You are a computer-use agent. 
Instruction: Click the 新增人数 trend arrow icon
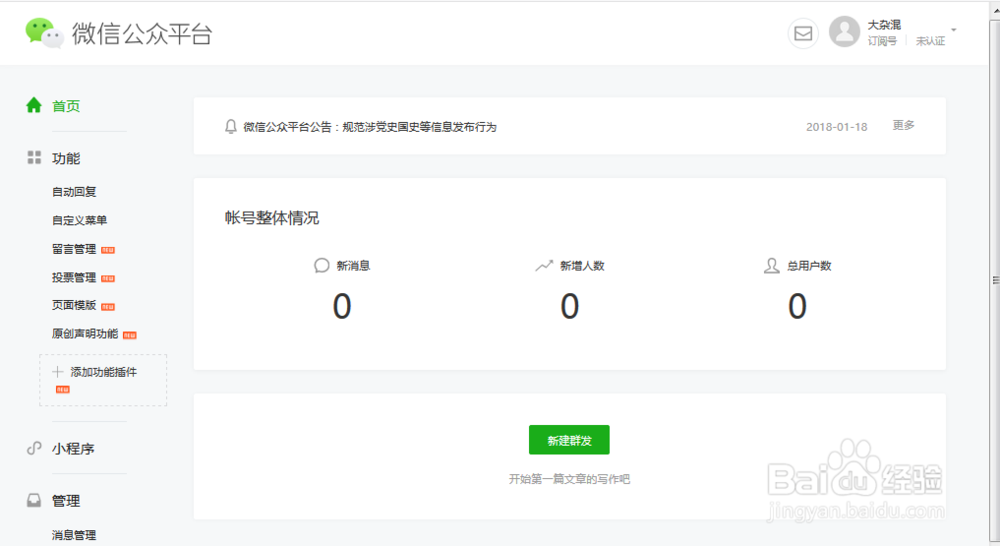544,265
